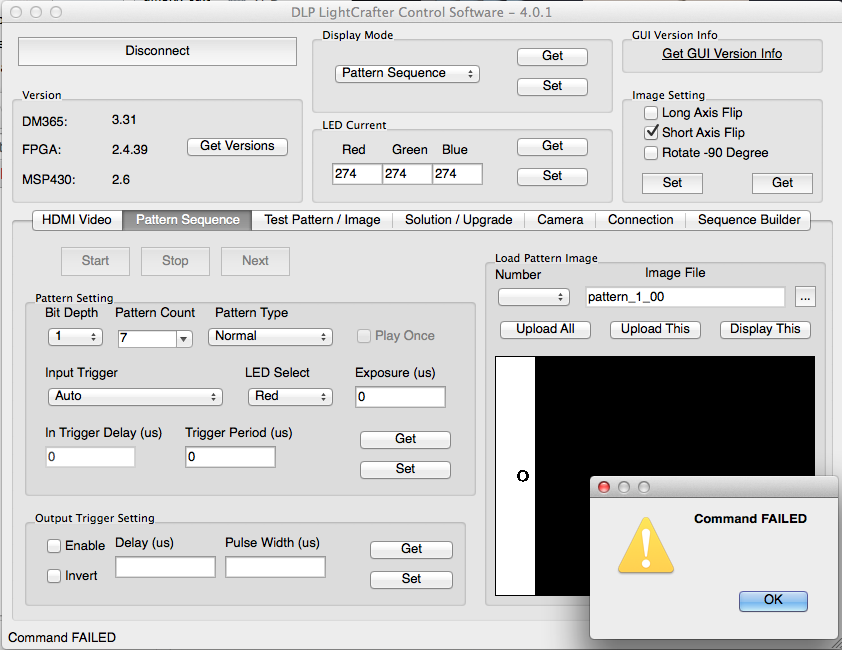Open the Test Pattern / Image tab
Image resolution: width=842 pixels, height=650 pixels.
pos(322,220)
